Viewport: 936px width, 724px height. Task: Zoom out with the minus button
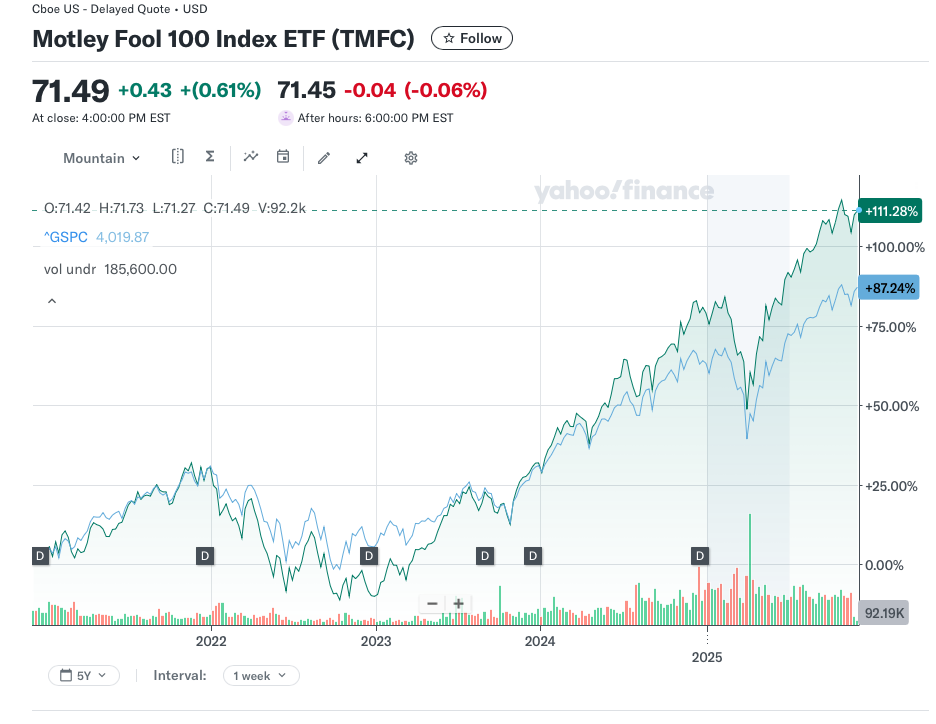[x=432, y=604]
